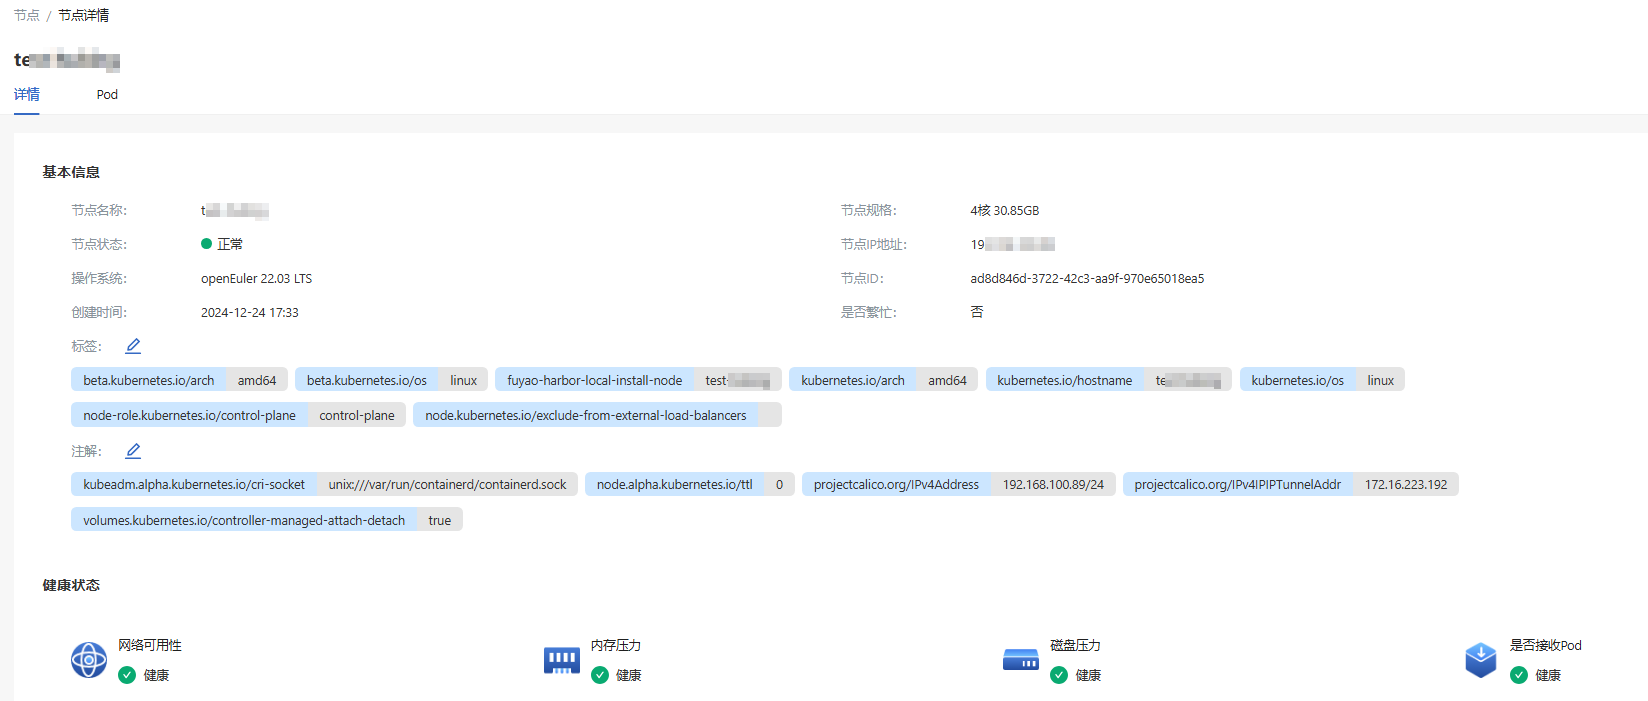
Task: Click the green 正常 status dot
Action: (207, 244)
